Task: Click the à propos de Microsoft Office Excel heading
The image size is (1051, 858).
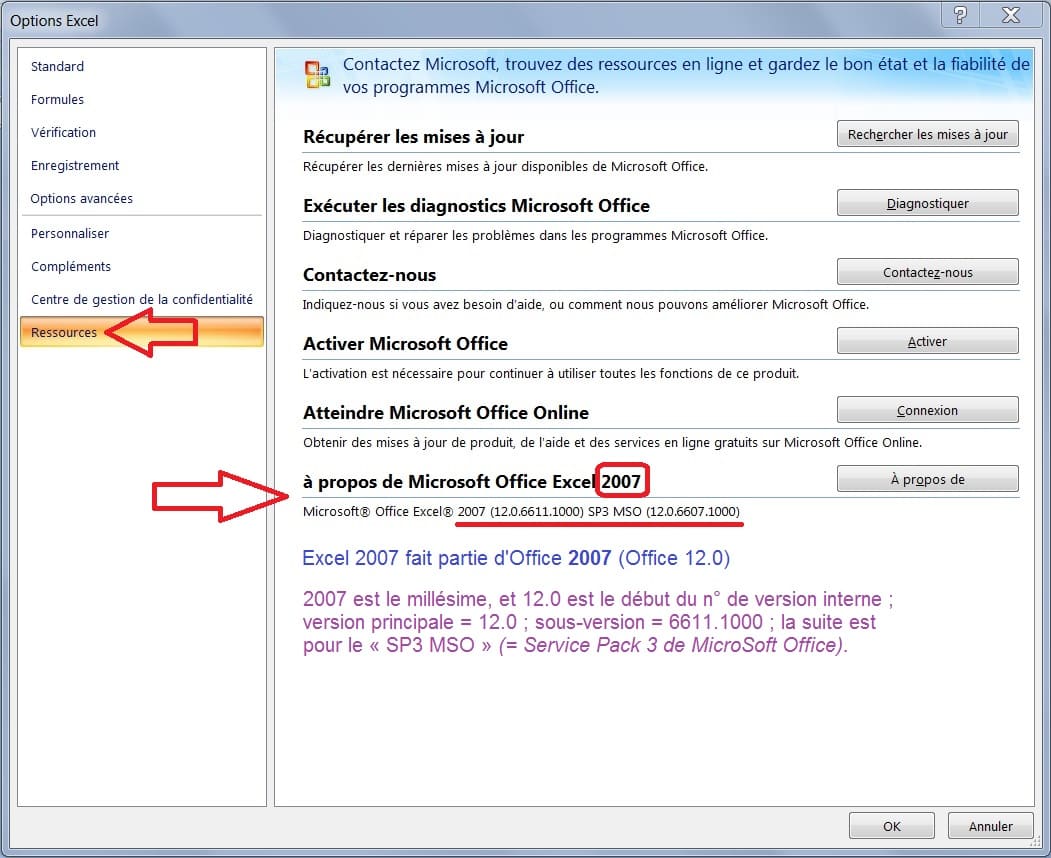Action: click(x=473, y=482)
